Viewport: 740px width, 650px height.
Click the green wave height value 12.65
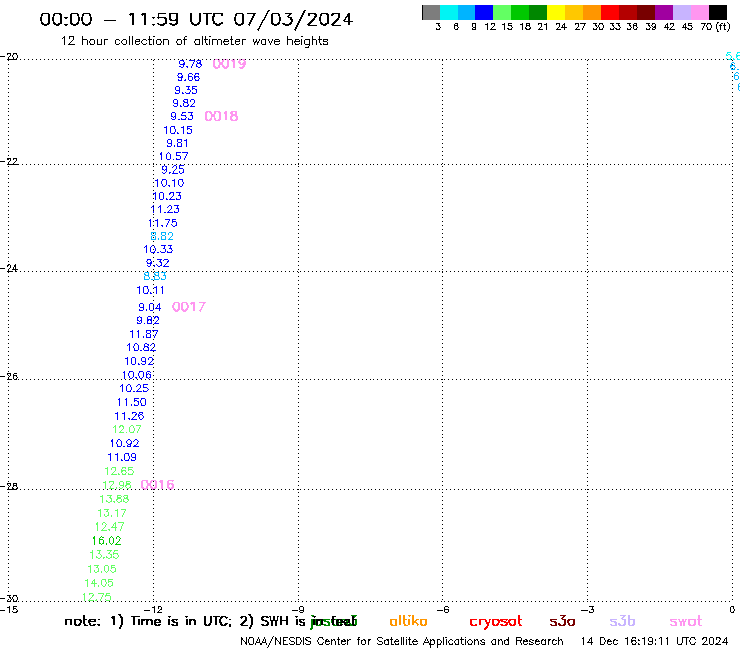[119, 471]
